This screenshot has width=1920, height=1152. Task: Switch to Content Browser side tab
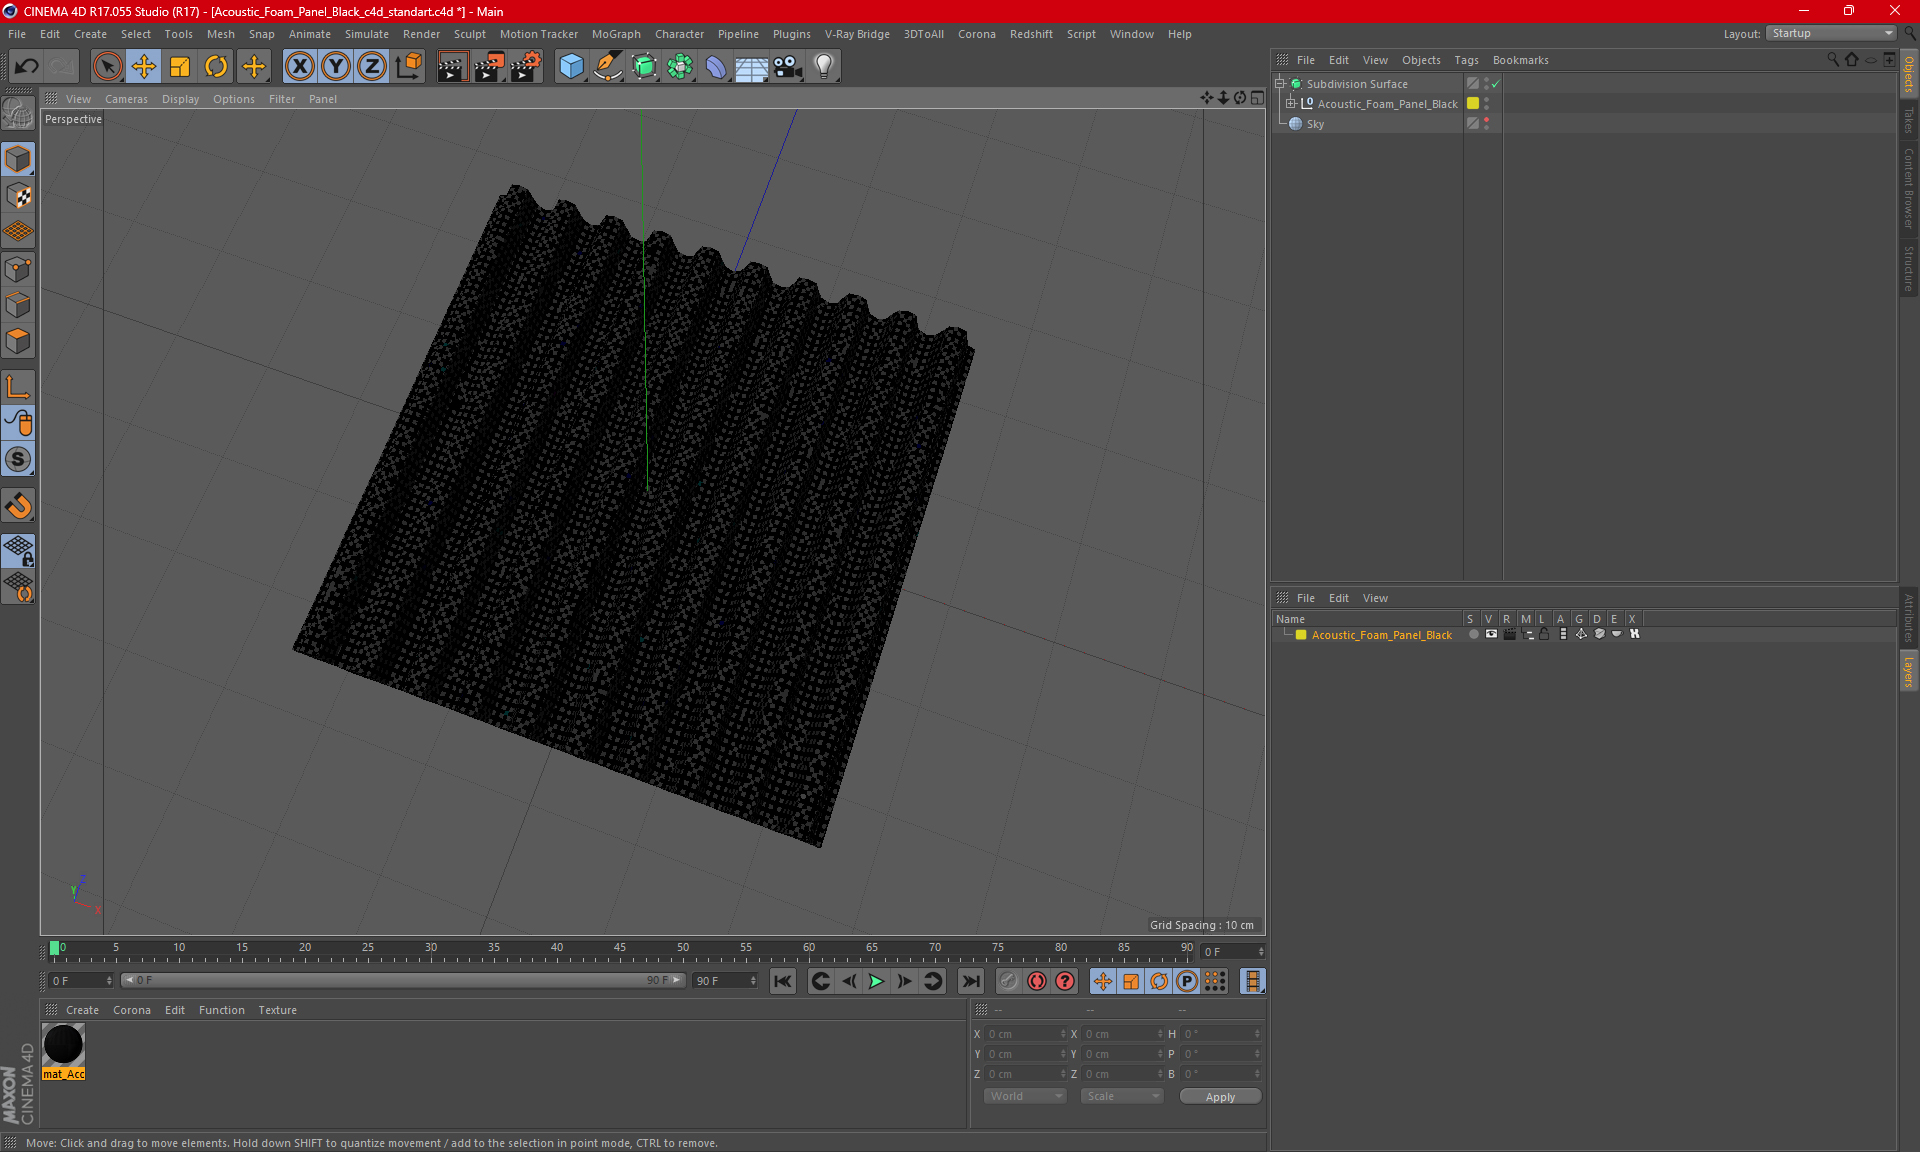pyautogui.click(x=1908, y=188)
